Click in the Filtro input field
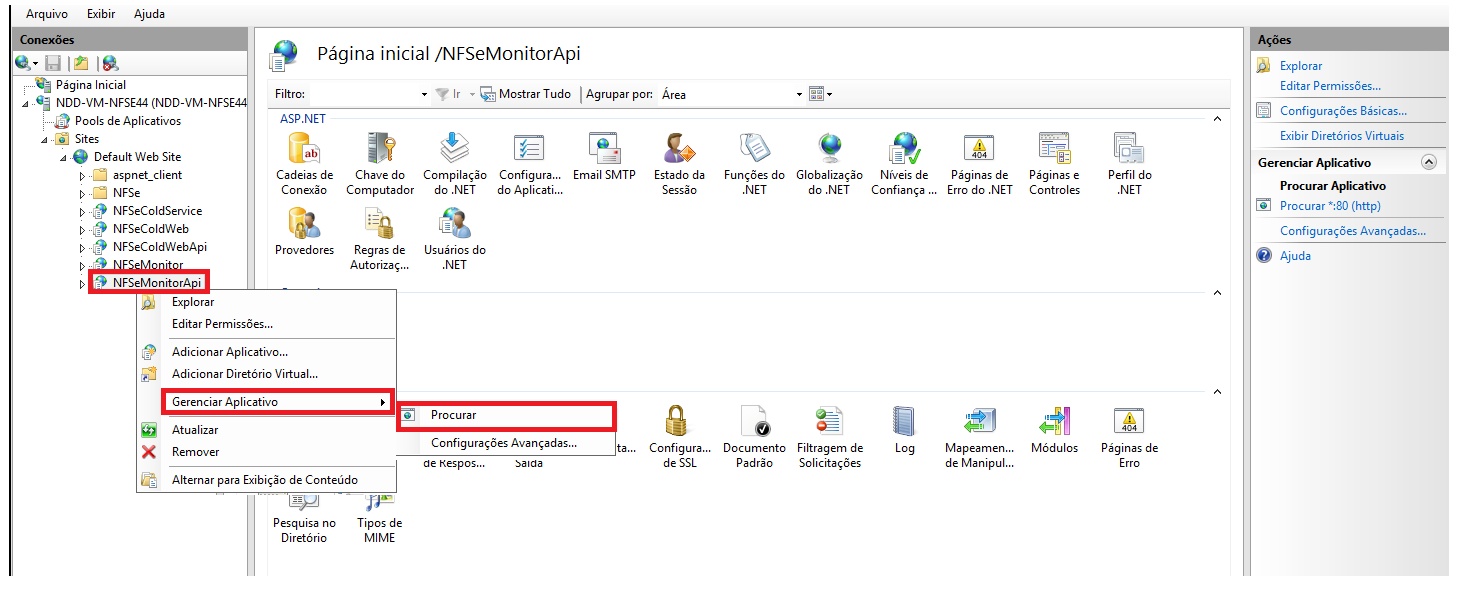1464x603 pixels. click(363, 94)
